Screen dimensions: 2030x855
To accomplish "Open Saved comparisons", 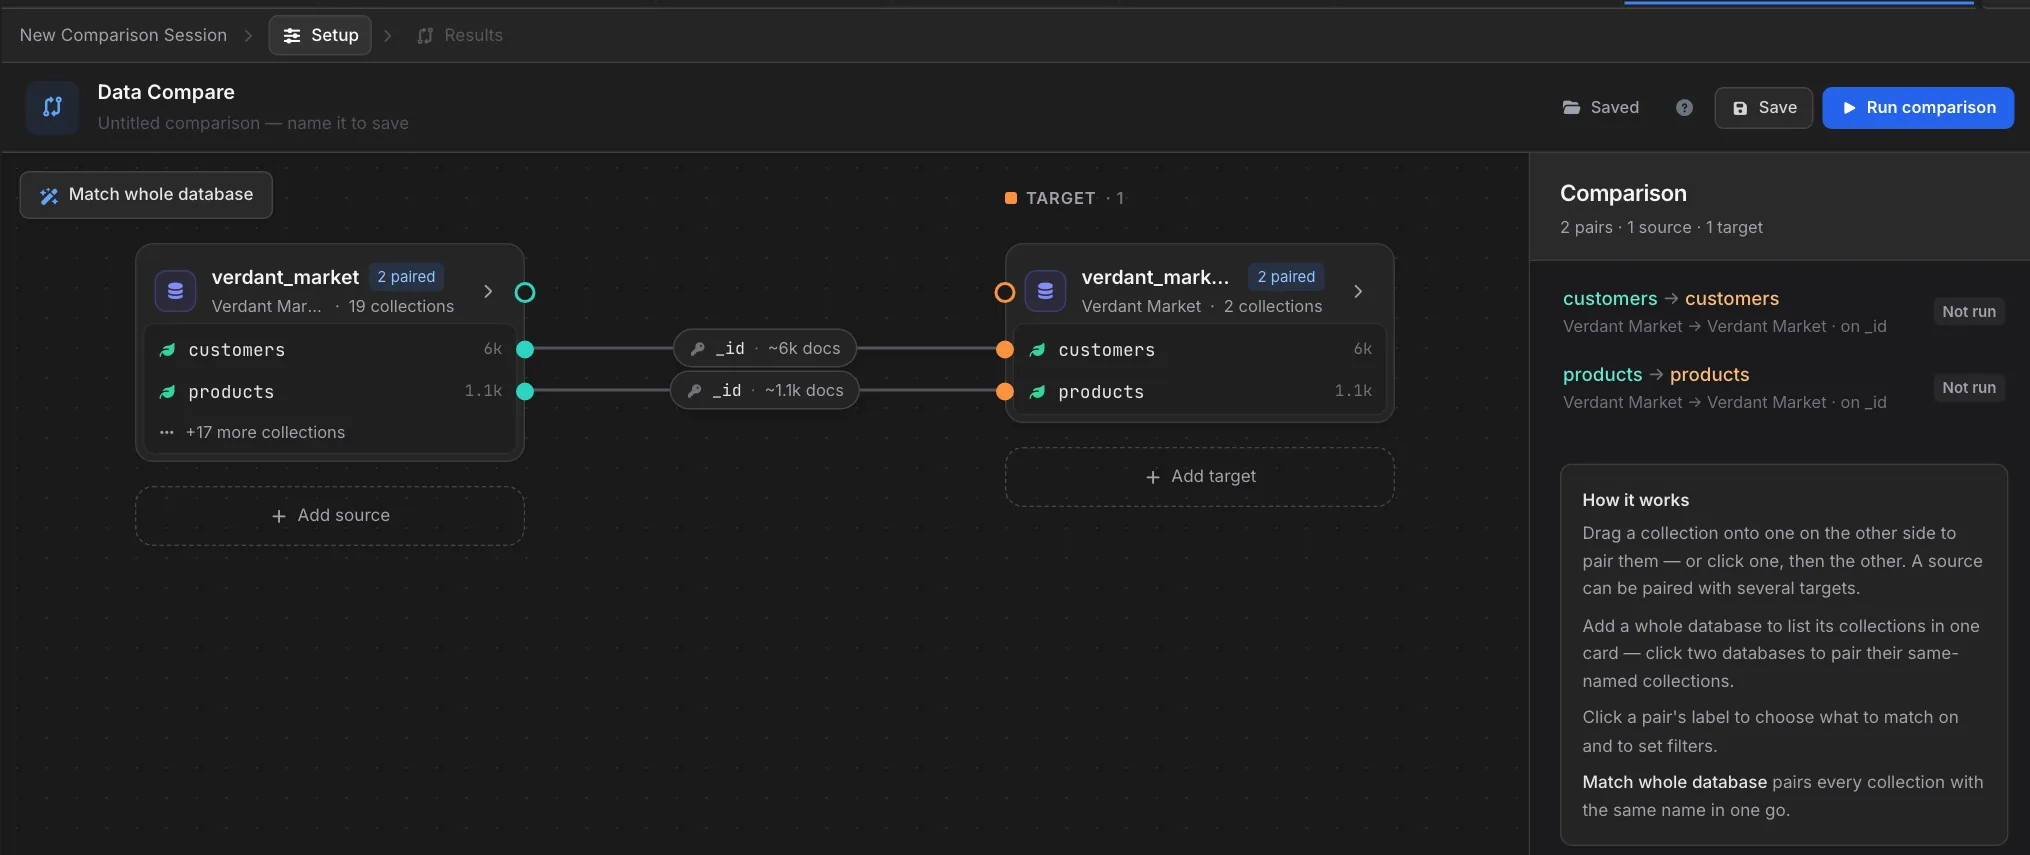I will pyautogui.click(x=1601, y=107).
